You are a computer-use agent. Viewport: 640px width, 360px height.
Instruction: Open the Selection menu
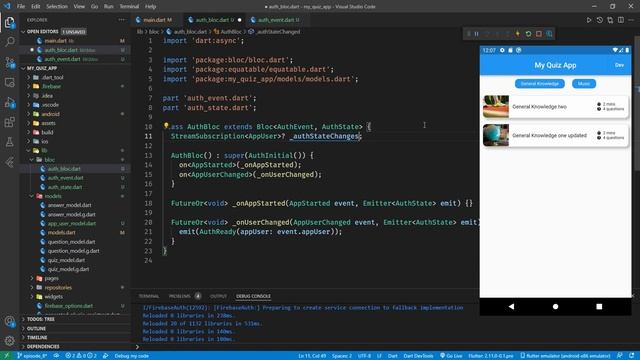pyautogui.click(x=57, y=7)
